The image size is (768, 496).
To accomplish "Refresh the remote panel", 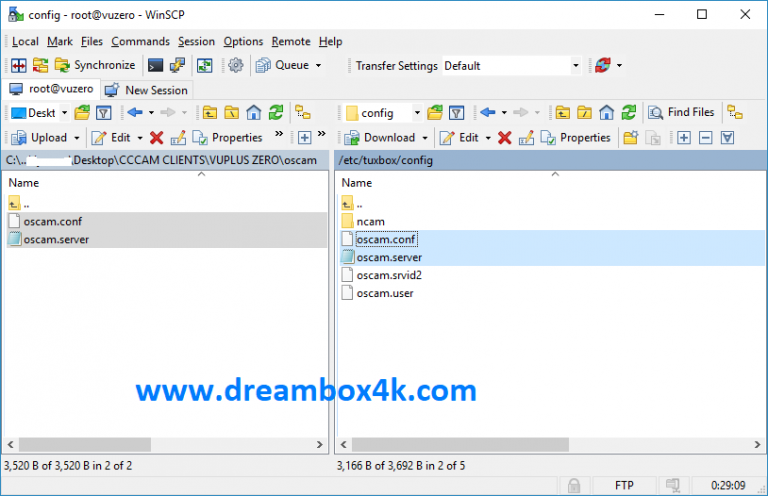I will (x=629, y=113).
